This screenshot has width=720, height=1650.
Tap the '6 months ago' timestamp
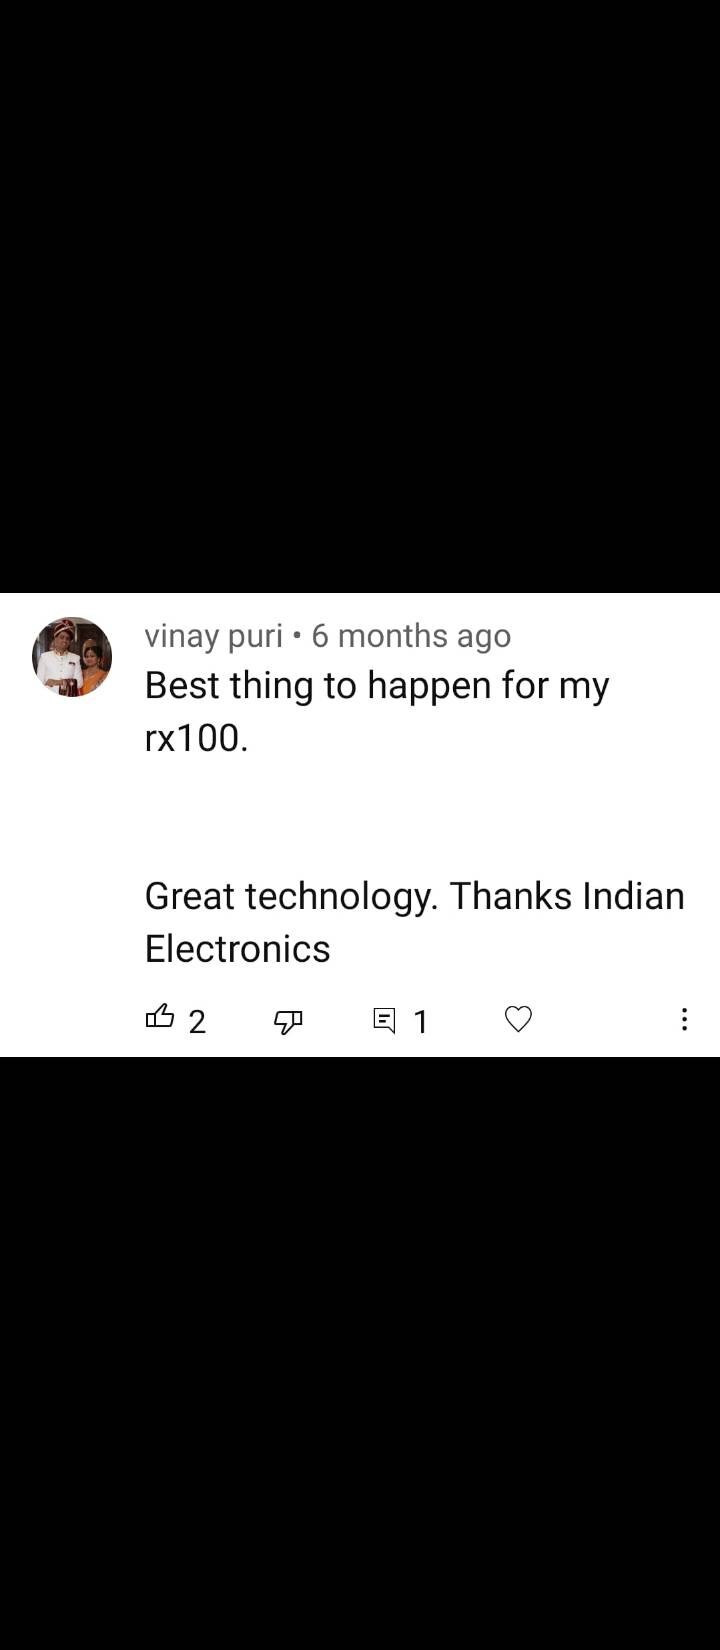click(411, 636)
